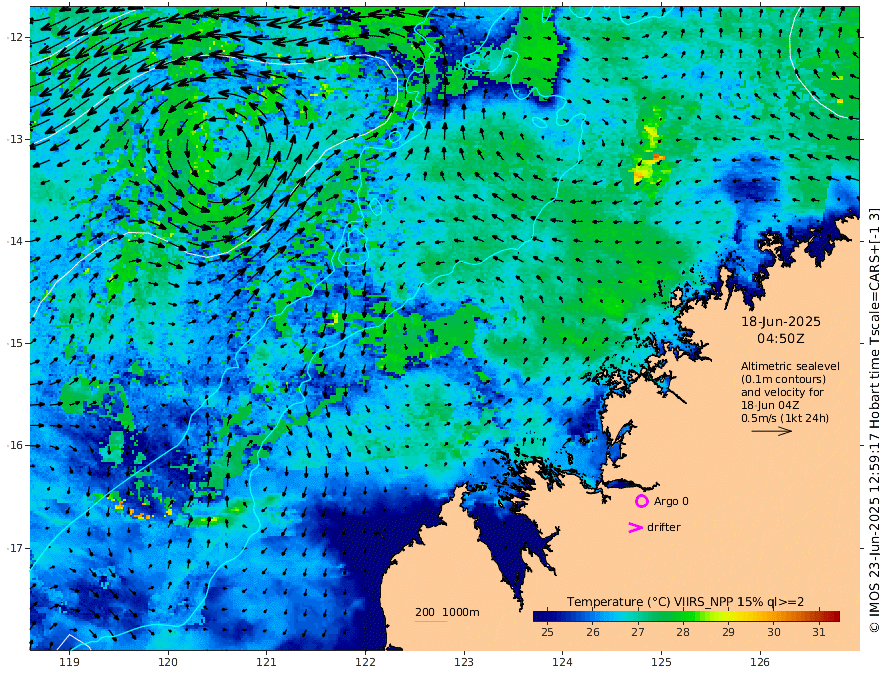The height and width of the screenshot is (680, 880).
Task: Click the time label 04:50Z
Action: click(781, 339)
